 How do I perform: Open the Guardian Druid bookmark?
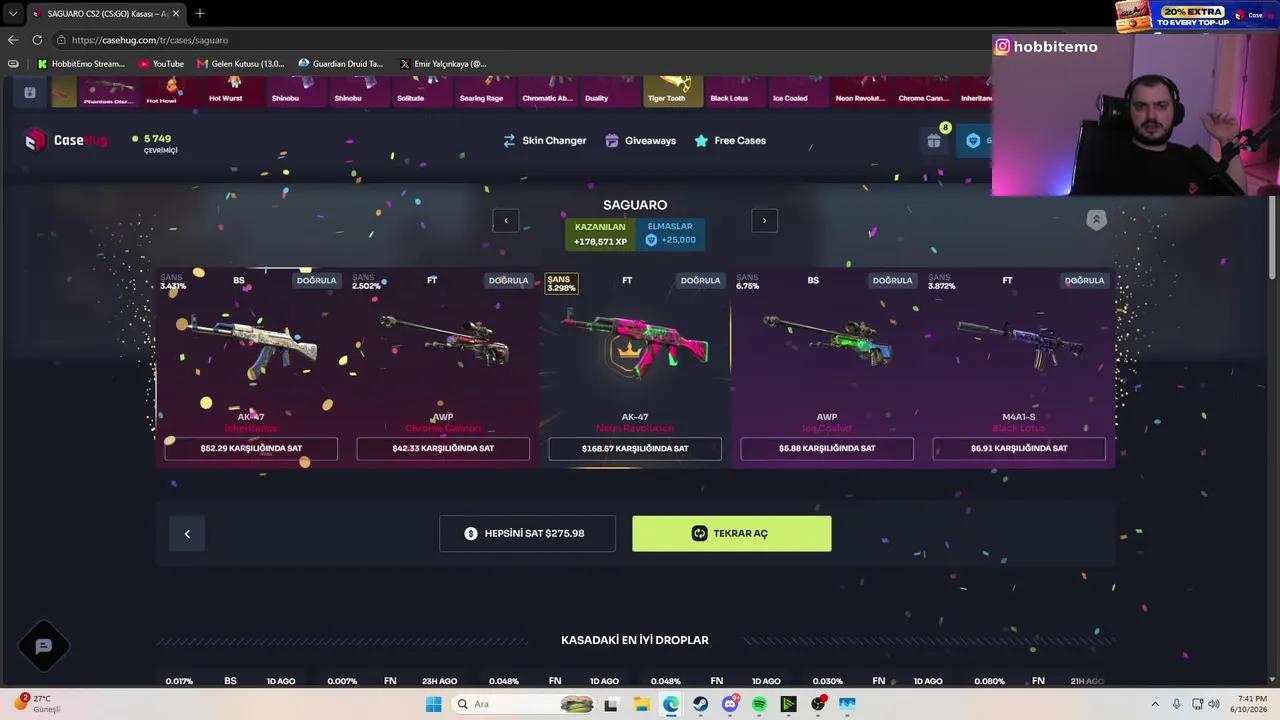[341, 64]
